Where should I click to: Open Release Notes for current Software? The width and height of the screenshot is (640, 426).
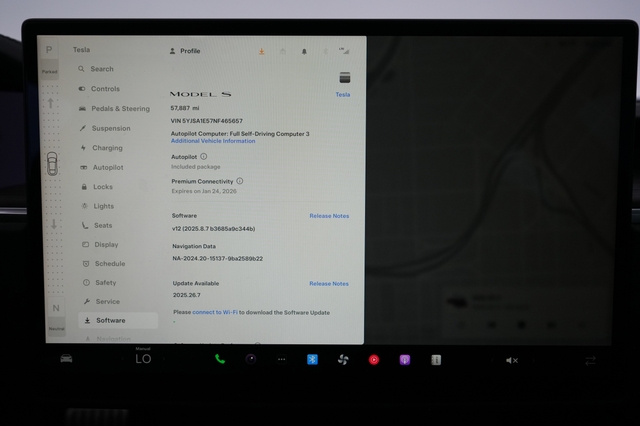(329, 216)
